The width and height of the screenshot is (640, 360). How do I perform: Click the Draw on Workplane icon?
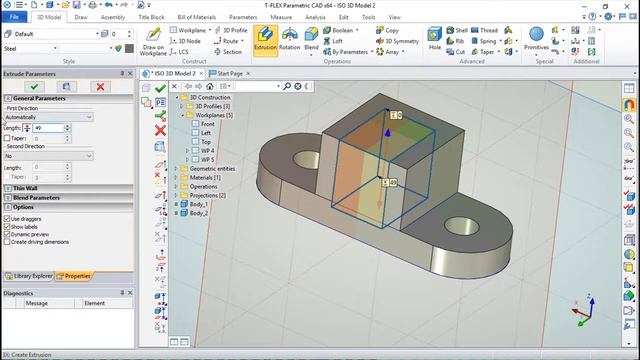(x=153, y=41)
